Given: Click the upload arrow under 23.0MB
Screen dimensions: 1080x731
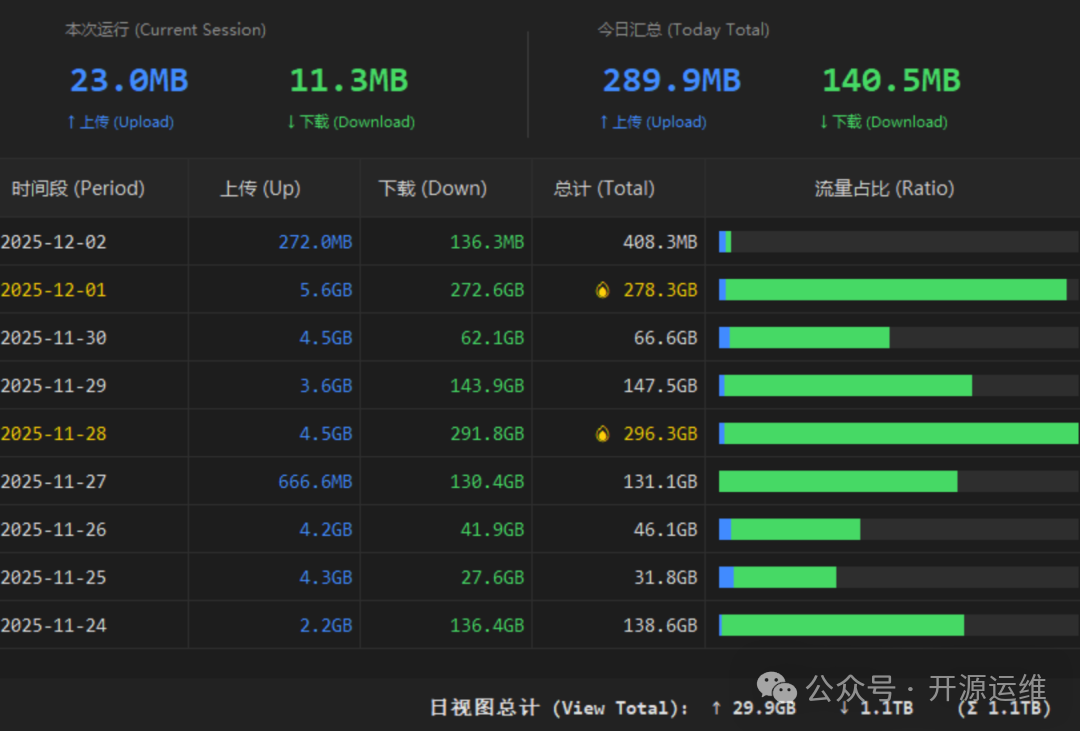Looking at the screenshot, I should [x=71, y=122].
